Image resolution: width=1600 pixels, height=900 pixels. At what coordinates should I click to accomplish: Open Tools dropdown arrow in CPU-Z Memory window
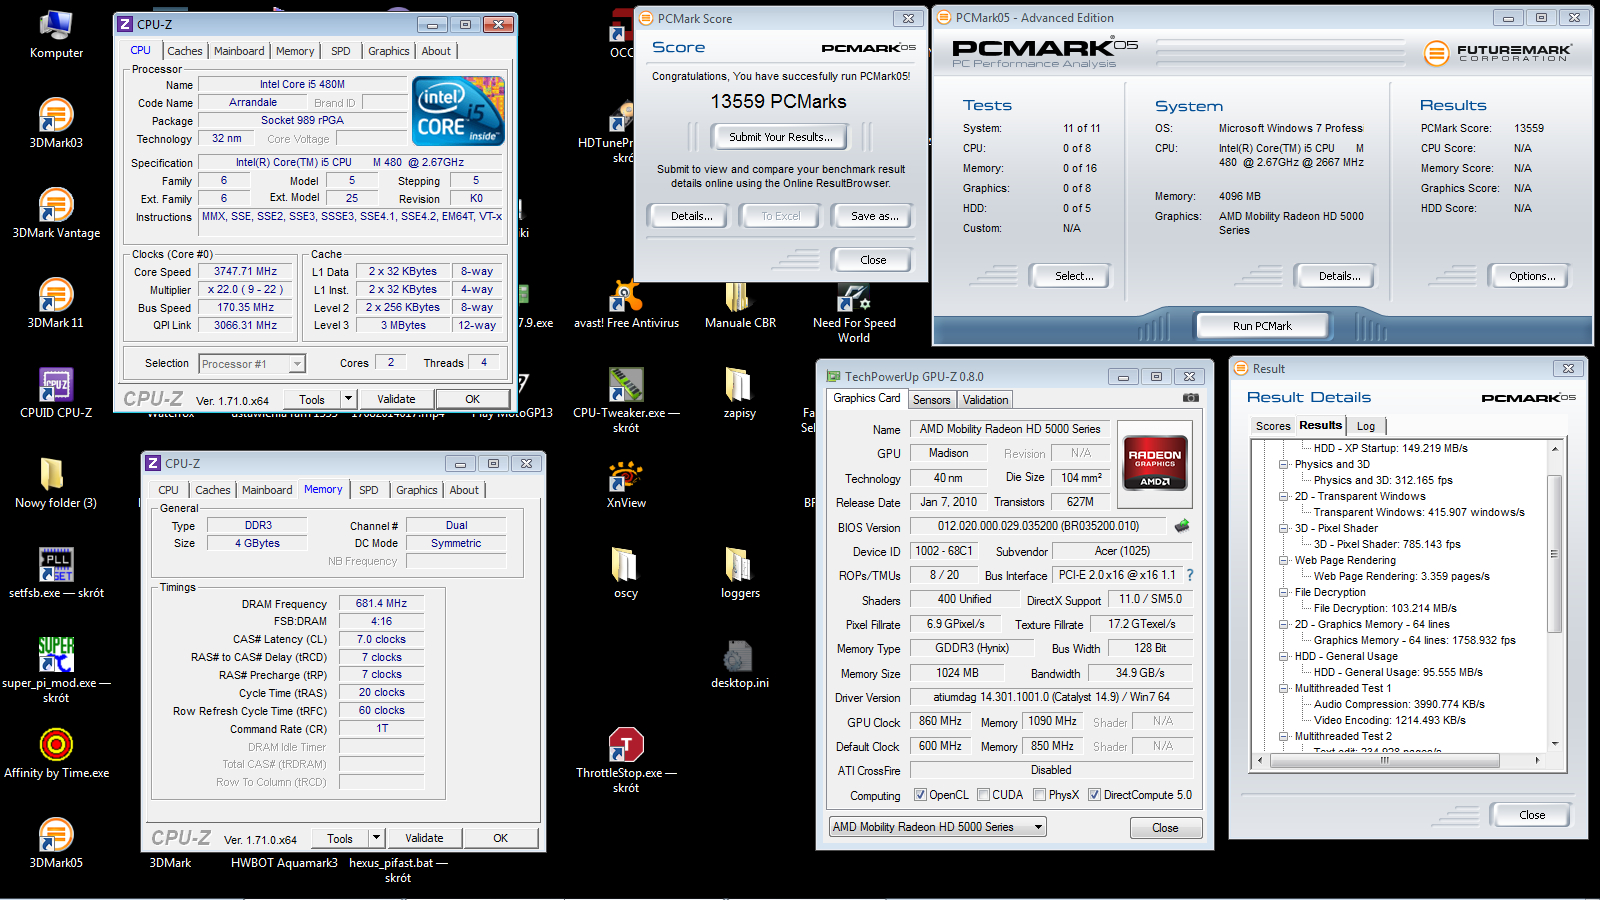(x=376, y=838)
